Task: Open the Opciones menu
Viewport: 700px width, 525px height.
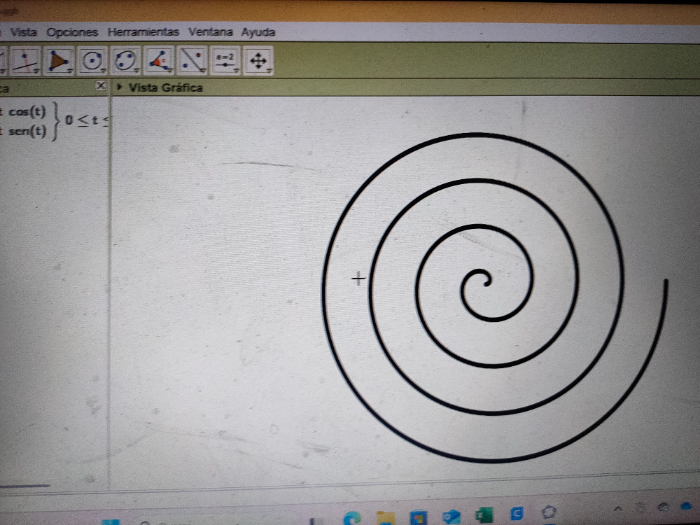Action: (72, 32)
